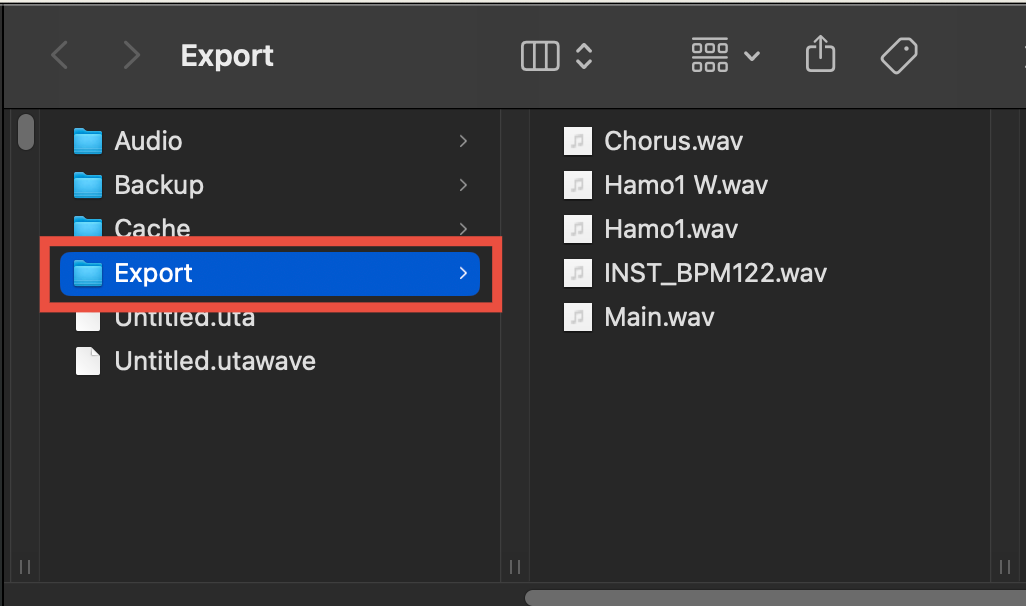The height and width of the screenshot is (606, 1026).
Task: Click the Edit Tags icon
Action: click(899, 56)
